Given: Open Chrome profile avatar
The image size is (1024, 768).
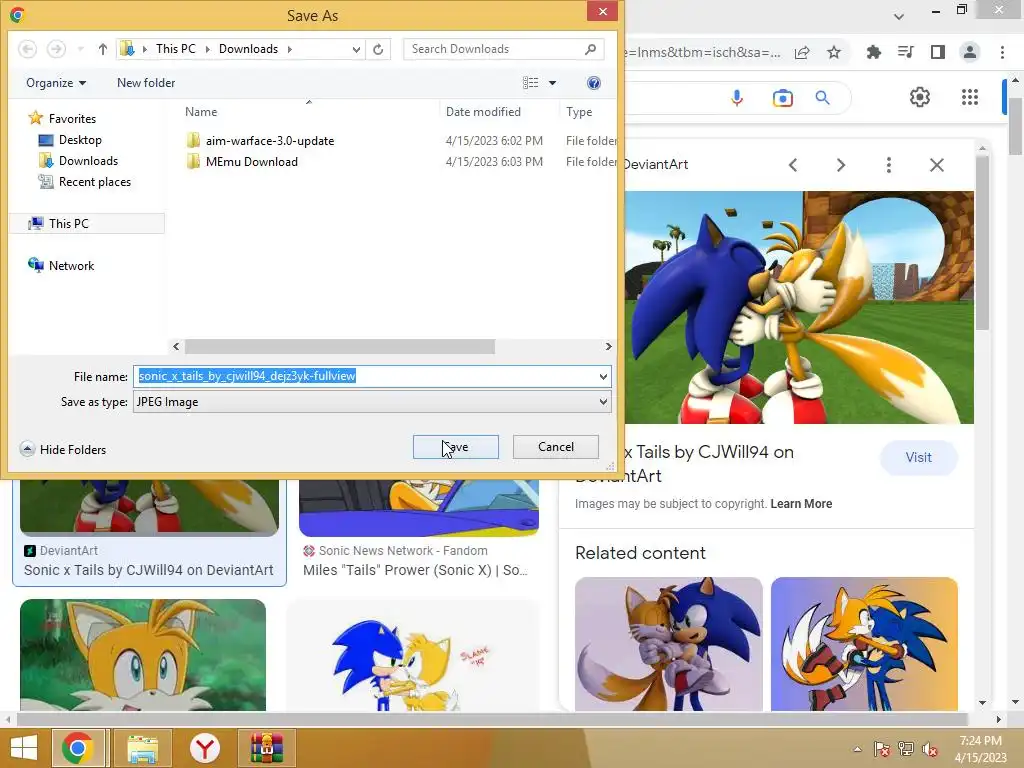Looking at the screenshot, I should point(970,52).
